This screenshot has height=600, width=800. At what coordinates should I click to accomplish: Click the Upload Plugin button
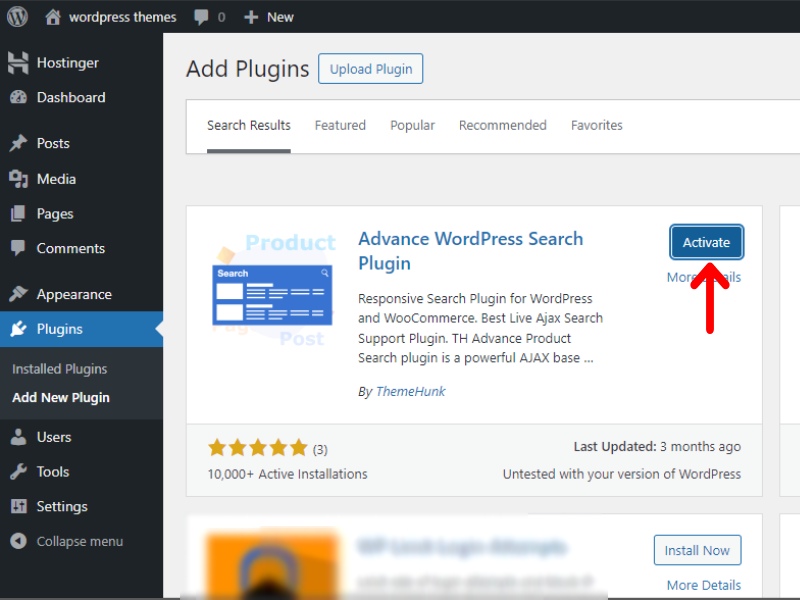[370, 69]
